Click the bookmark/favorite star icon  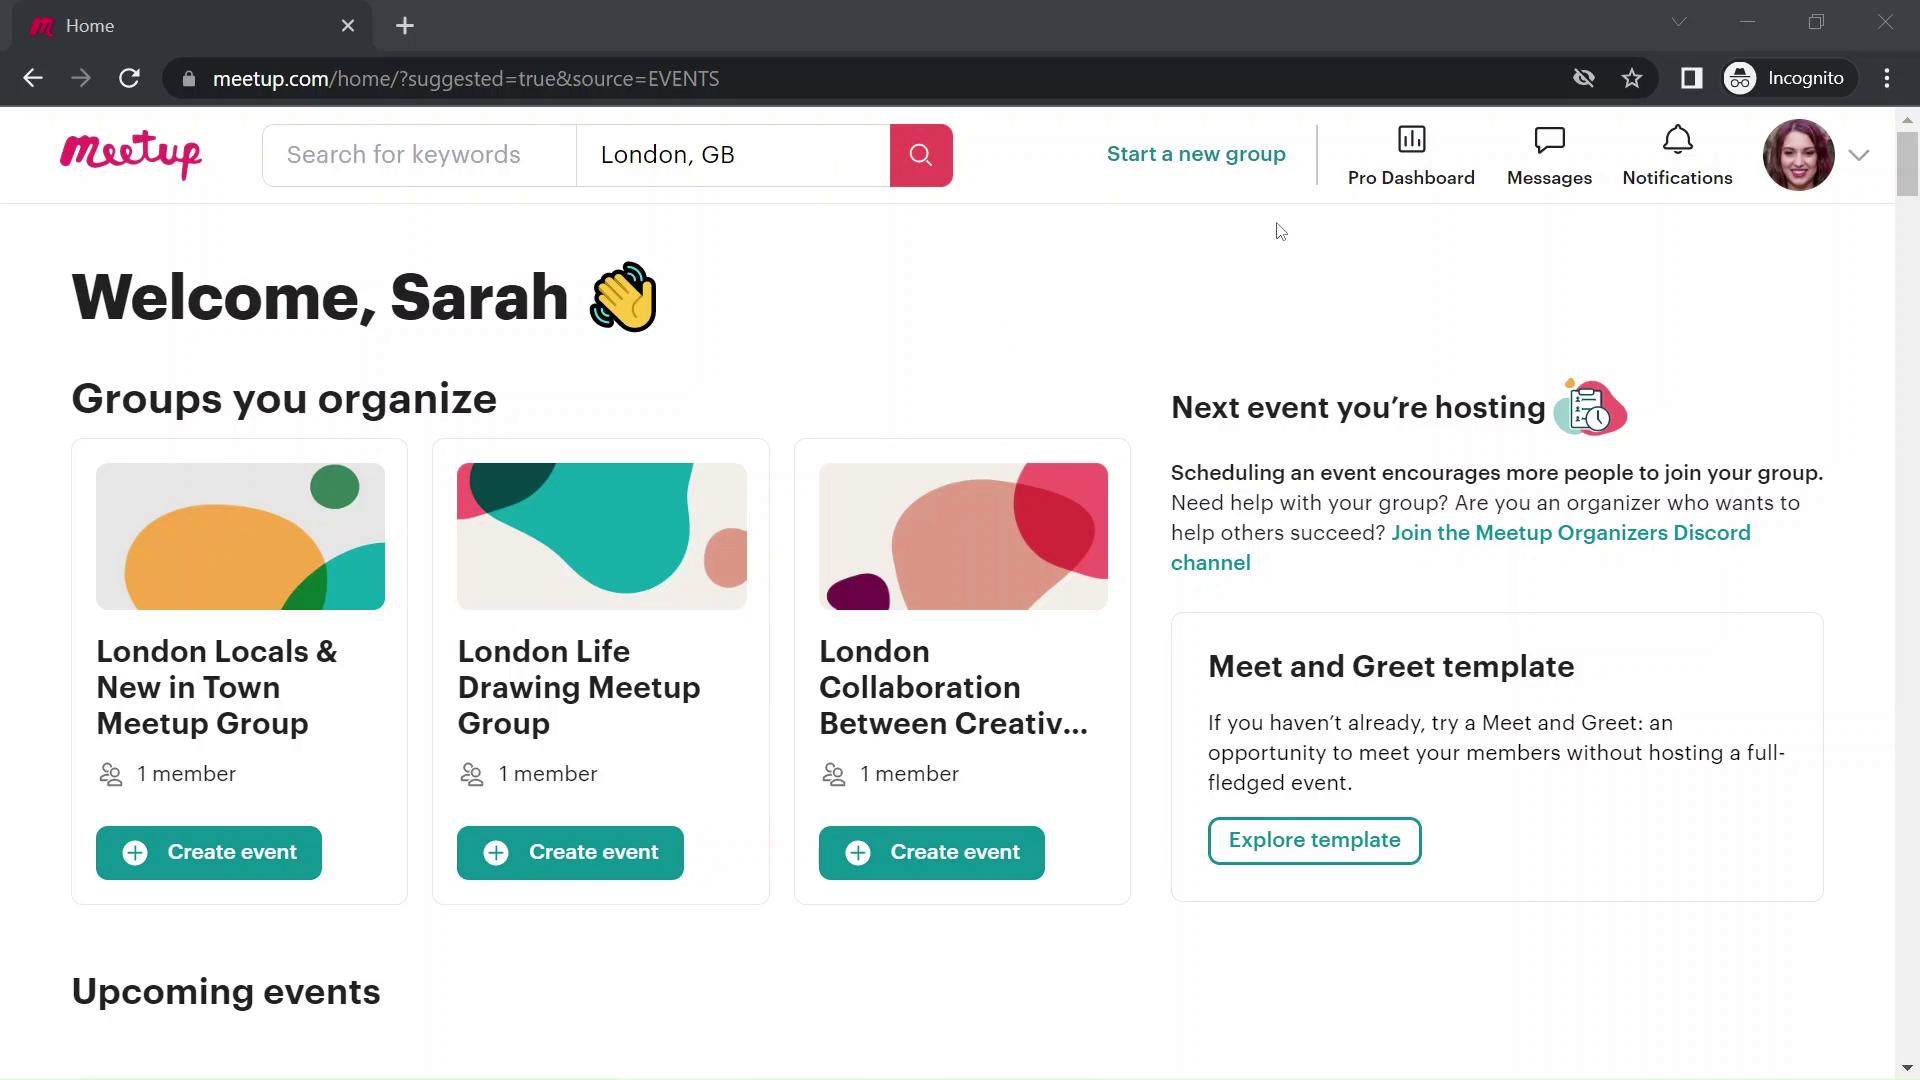coord(1633,78)
